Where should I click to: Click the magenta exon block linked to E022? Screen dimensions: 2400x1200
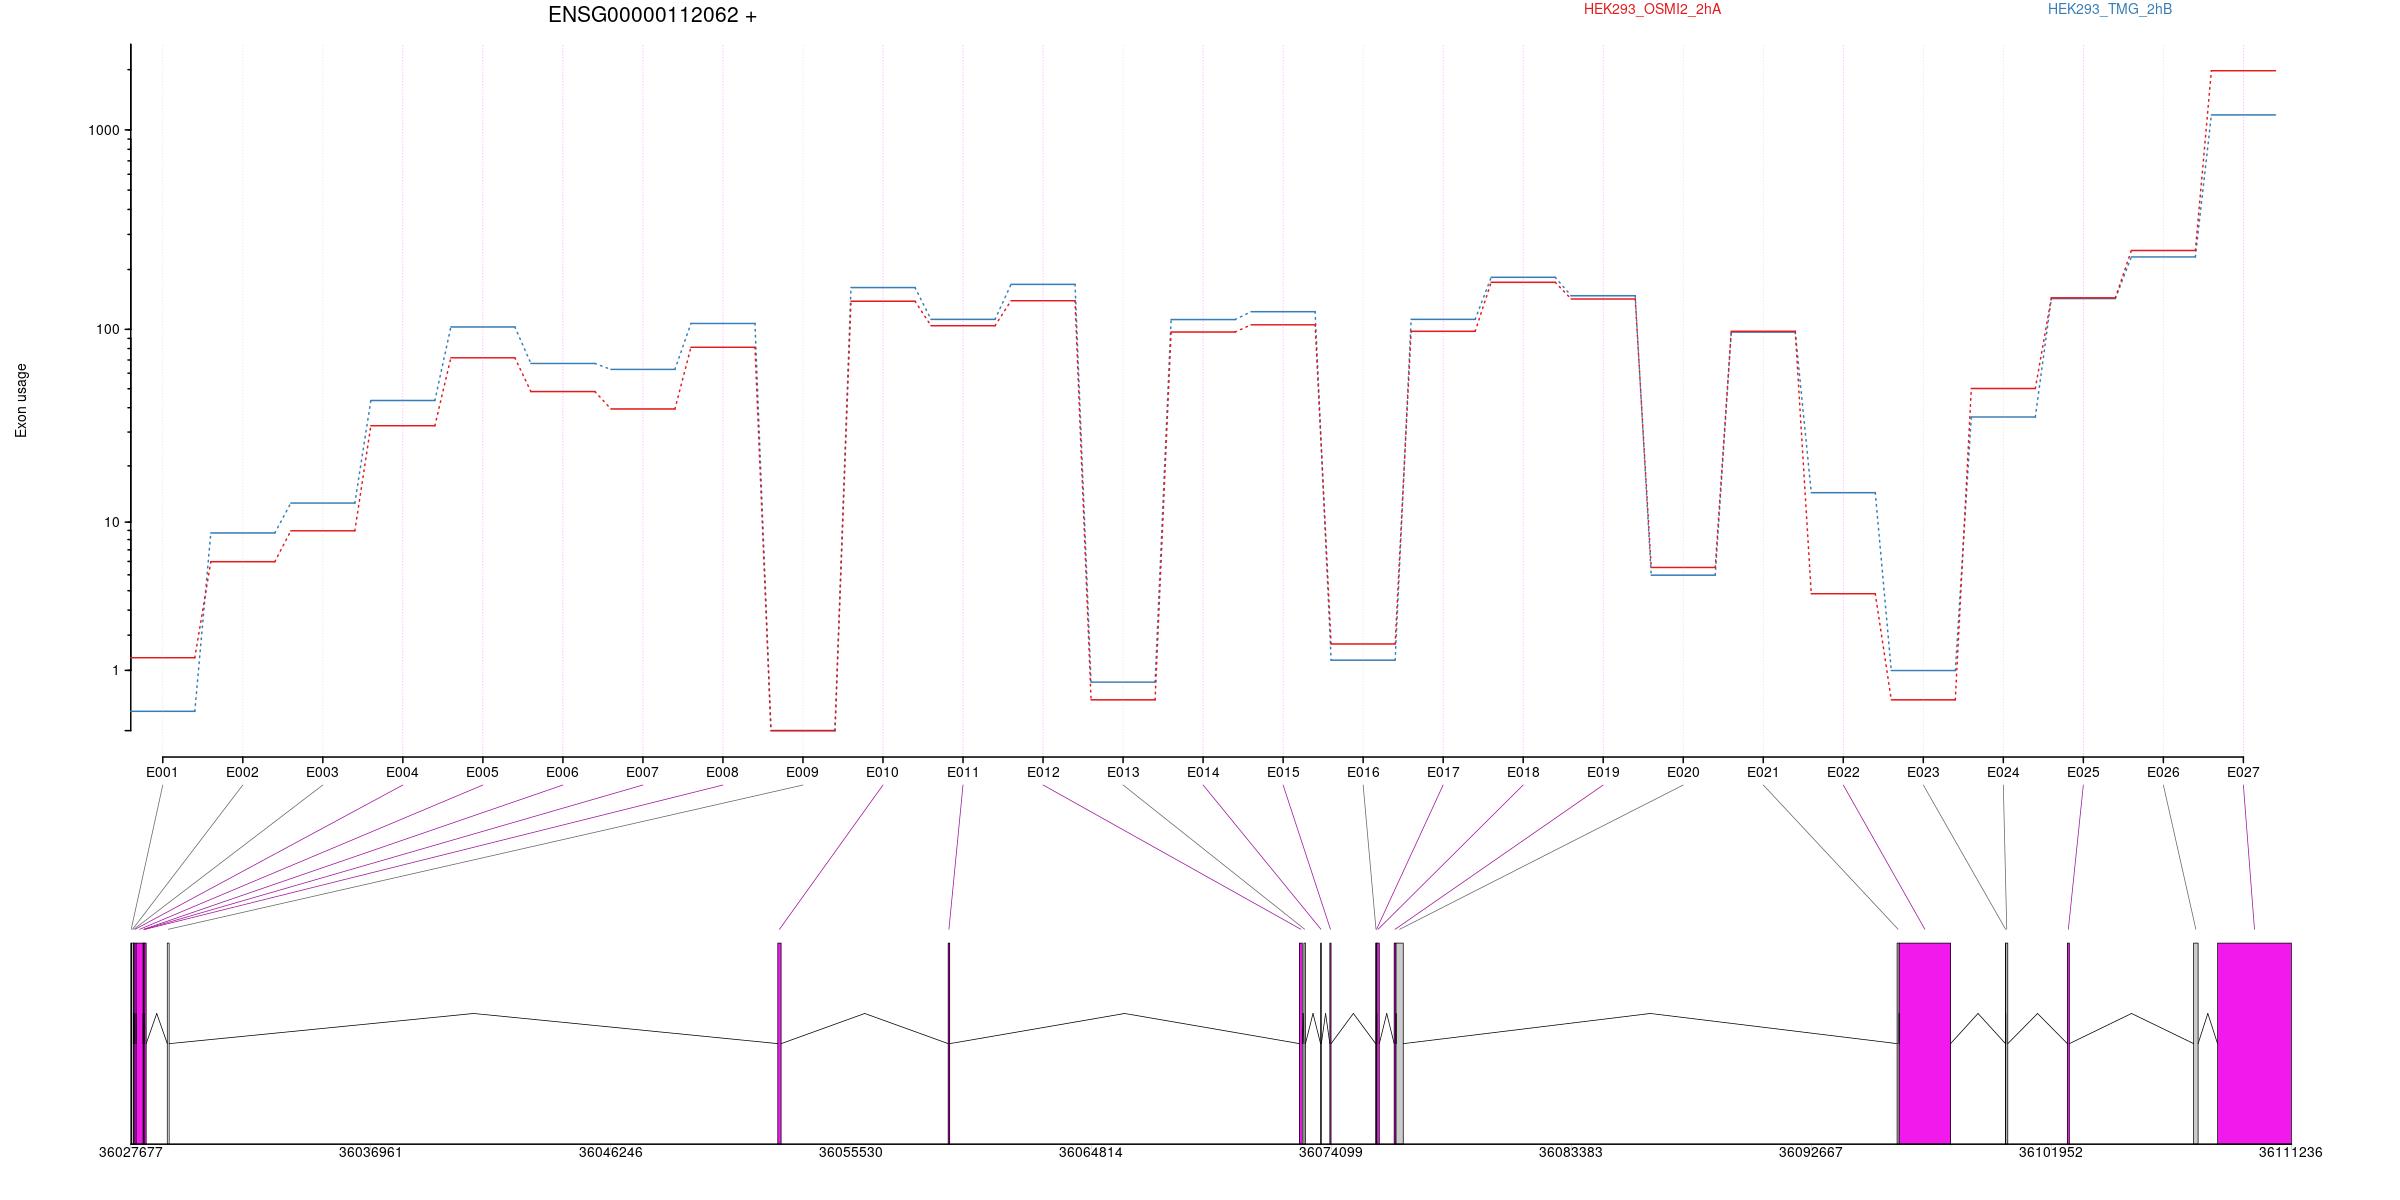1925,1043
